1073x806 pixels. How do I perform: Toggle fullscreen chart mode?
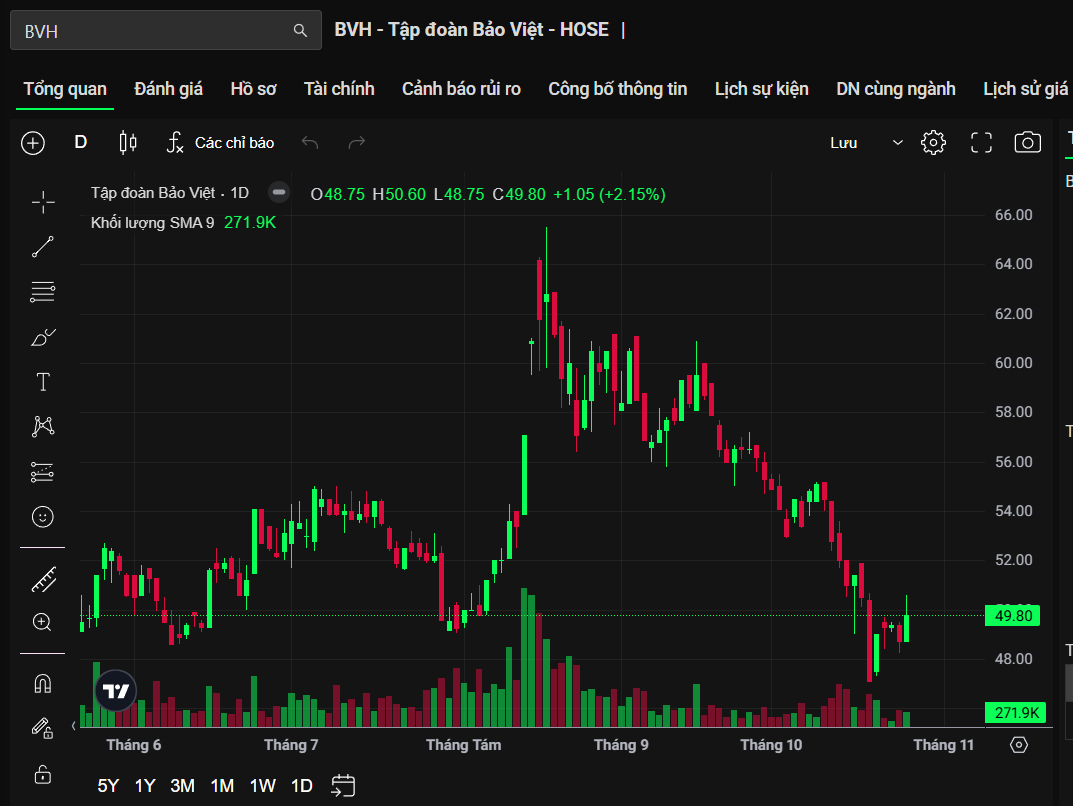[981, 143]
